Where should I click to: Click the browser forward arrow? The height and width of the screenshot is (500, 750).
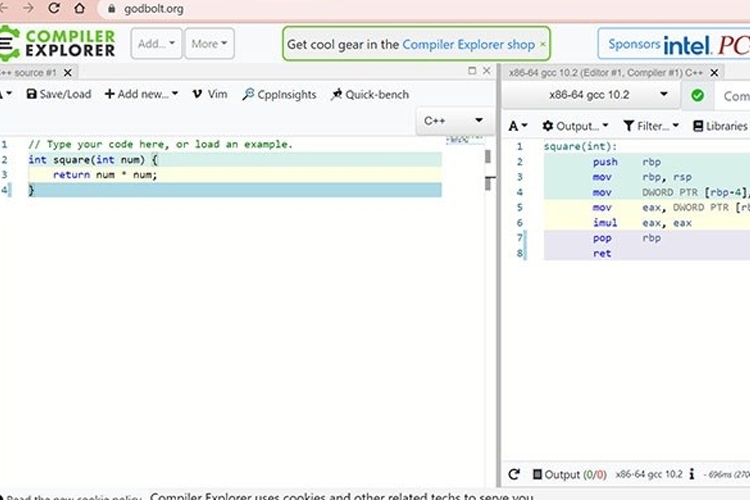[x=28, y=8]
